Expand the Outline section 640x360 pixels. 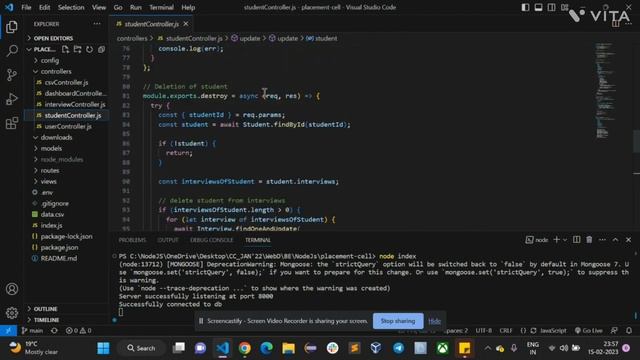tap(45, 309)
